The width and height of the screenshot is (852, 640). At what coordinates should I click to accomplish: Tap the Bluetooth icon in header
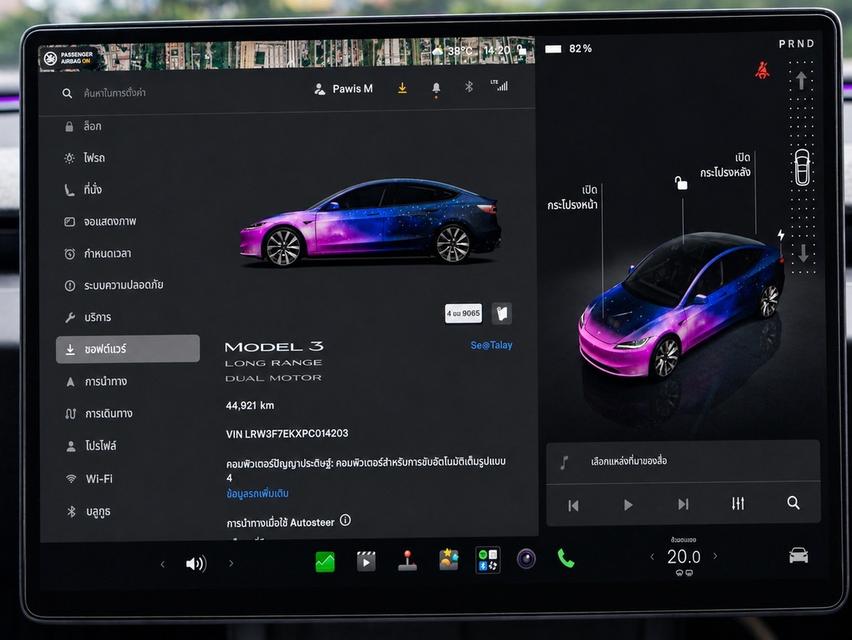click(469, 86)
